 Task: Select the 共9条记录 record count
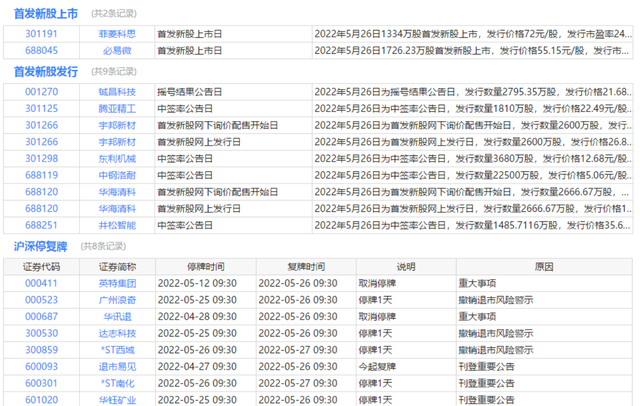point(114,72)
